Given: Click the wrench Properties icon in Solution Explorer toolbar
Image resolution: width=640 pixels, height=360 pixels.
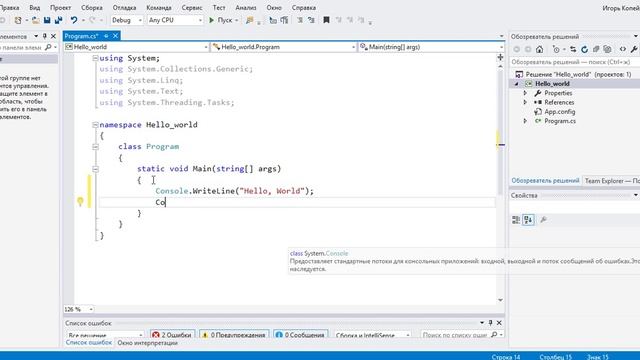Looking at the screenshot, I should (634, 49).
